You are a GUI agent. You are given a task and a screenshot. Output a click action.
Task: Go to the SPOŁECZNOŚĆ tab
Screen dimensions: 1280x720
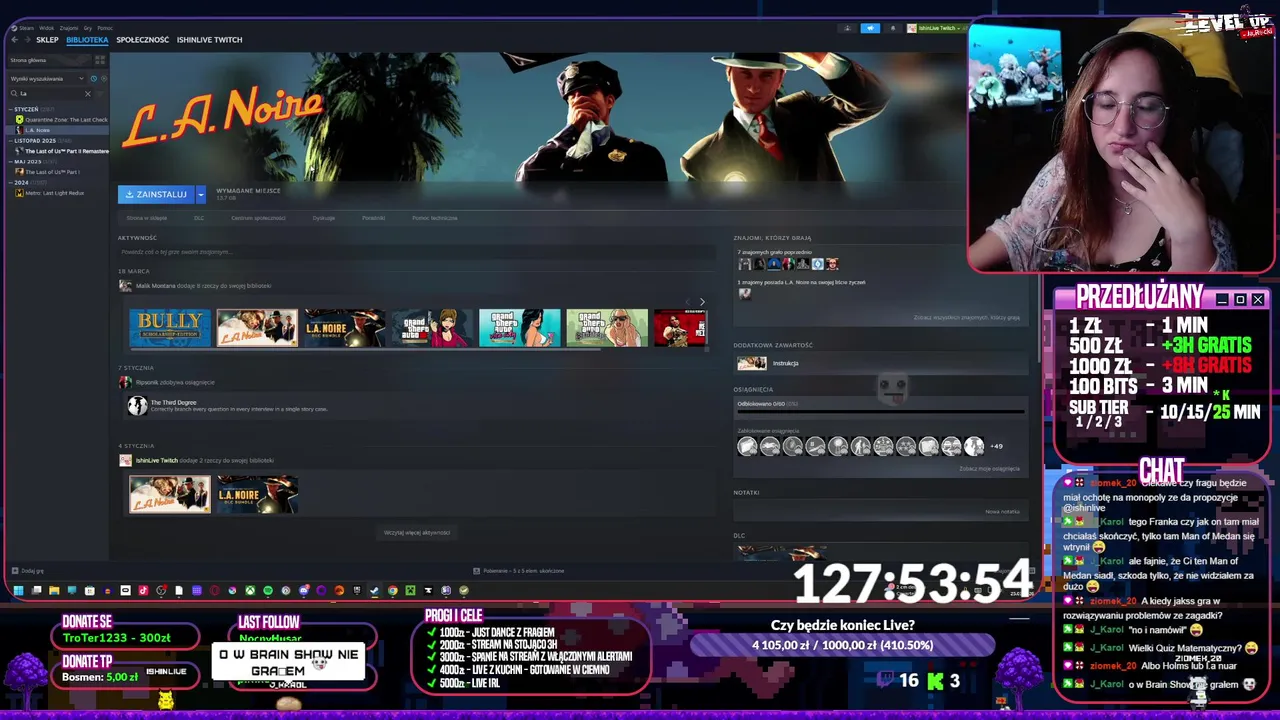click(x=142, y=40)
